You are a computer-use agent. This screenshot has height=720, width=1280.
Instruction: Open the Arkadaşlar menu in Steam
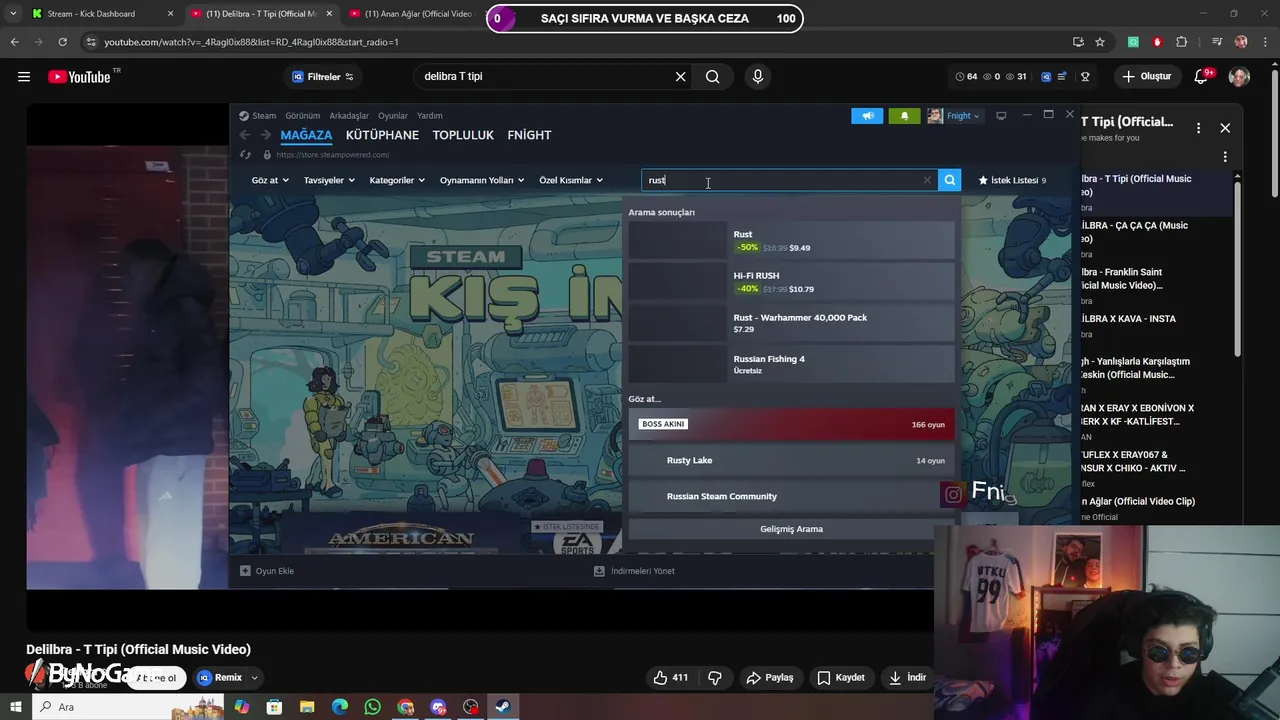(x=349, y=116)
